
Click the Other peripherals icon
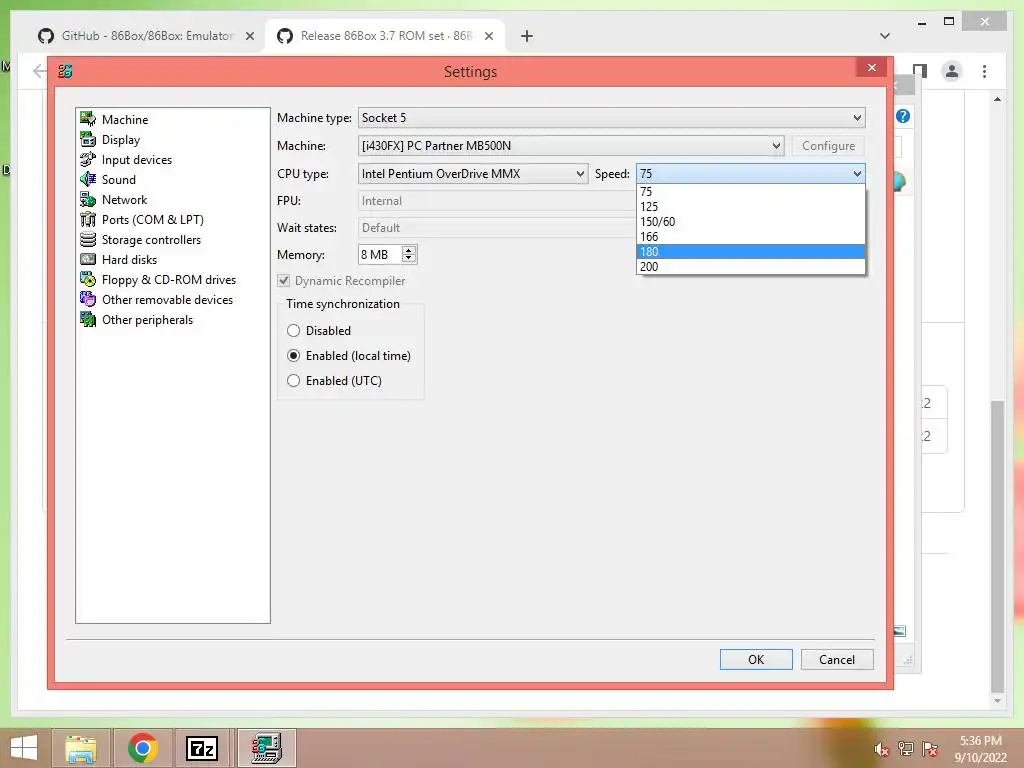click(88, 319)
